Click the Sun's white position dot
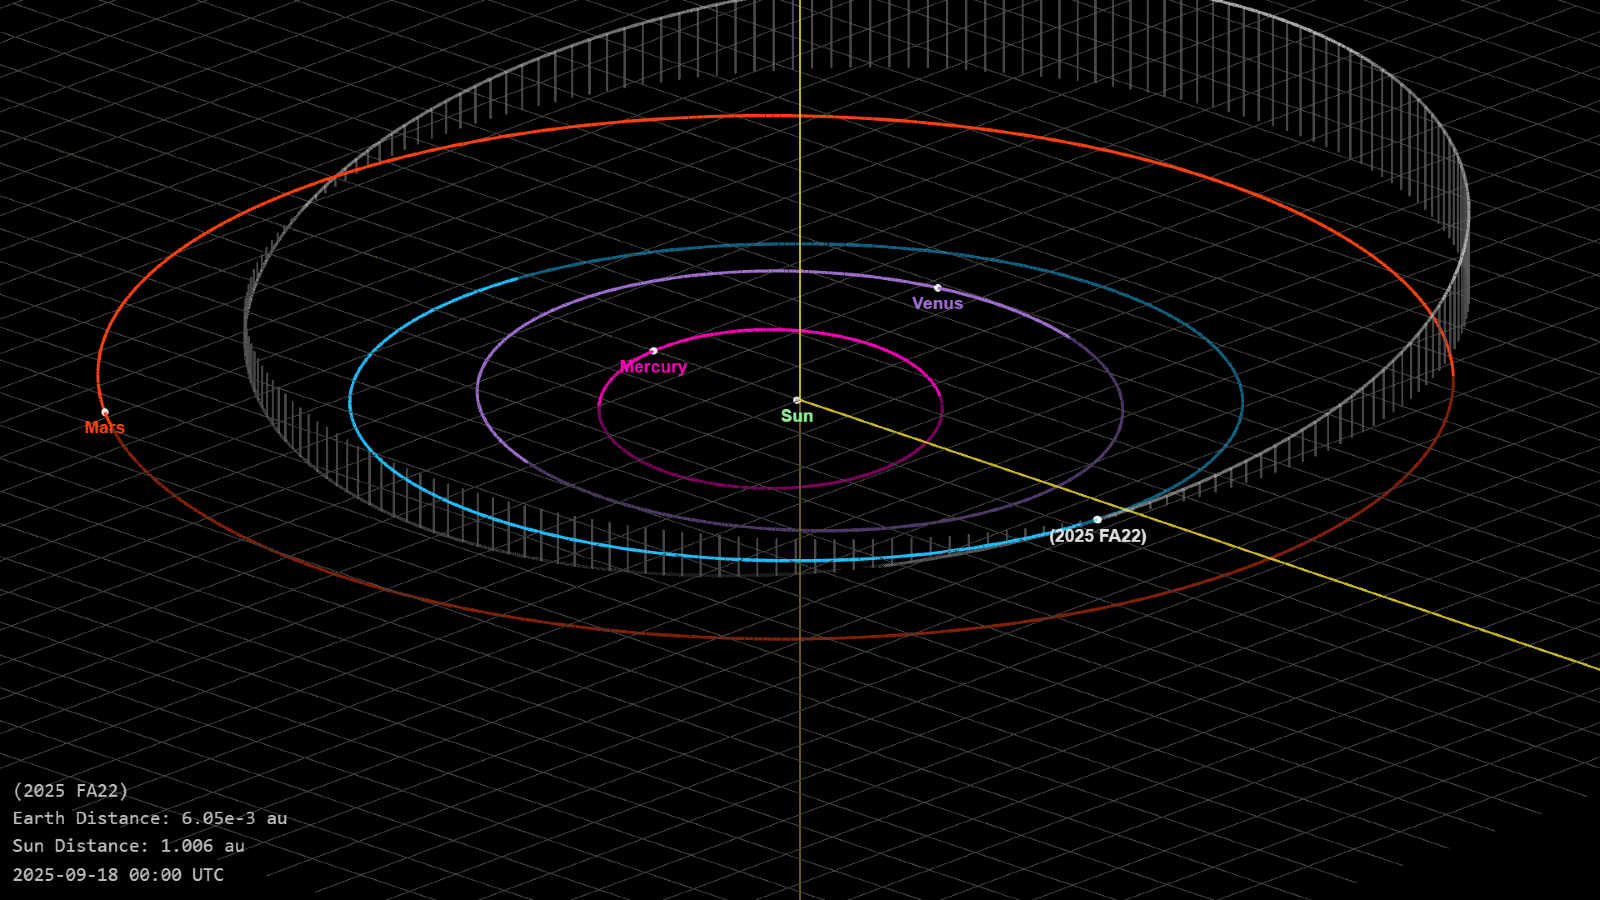Screen dimensions: 1600x900 (797, 400)
